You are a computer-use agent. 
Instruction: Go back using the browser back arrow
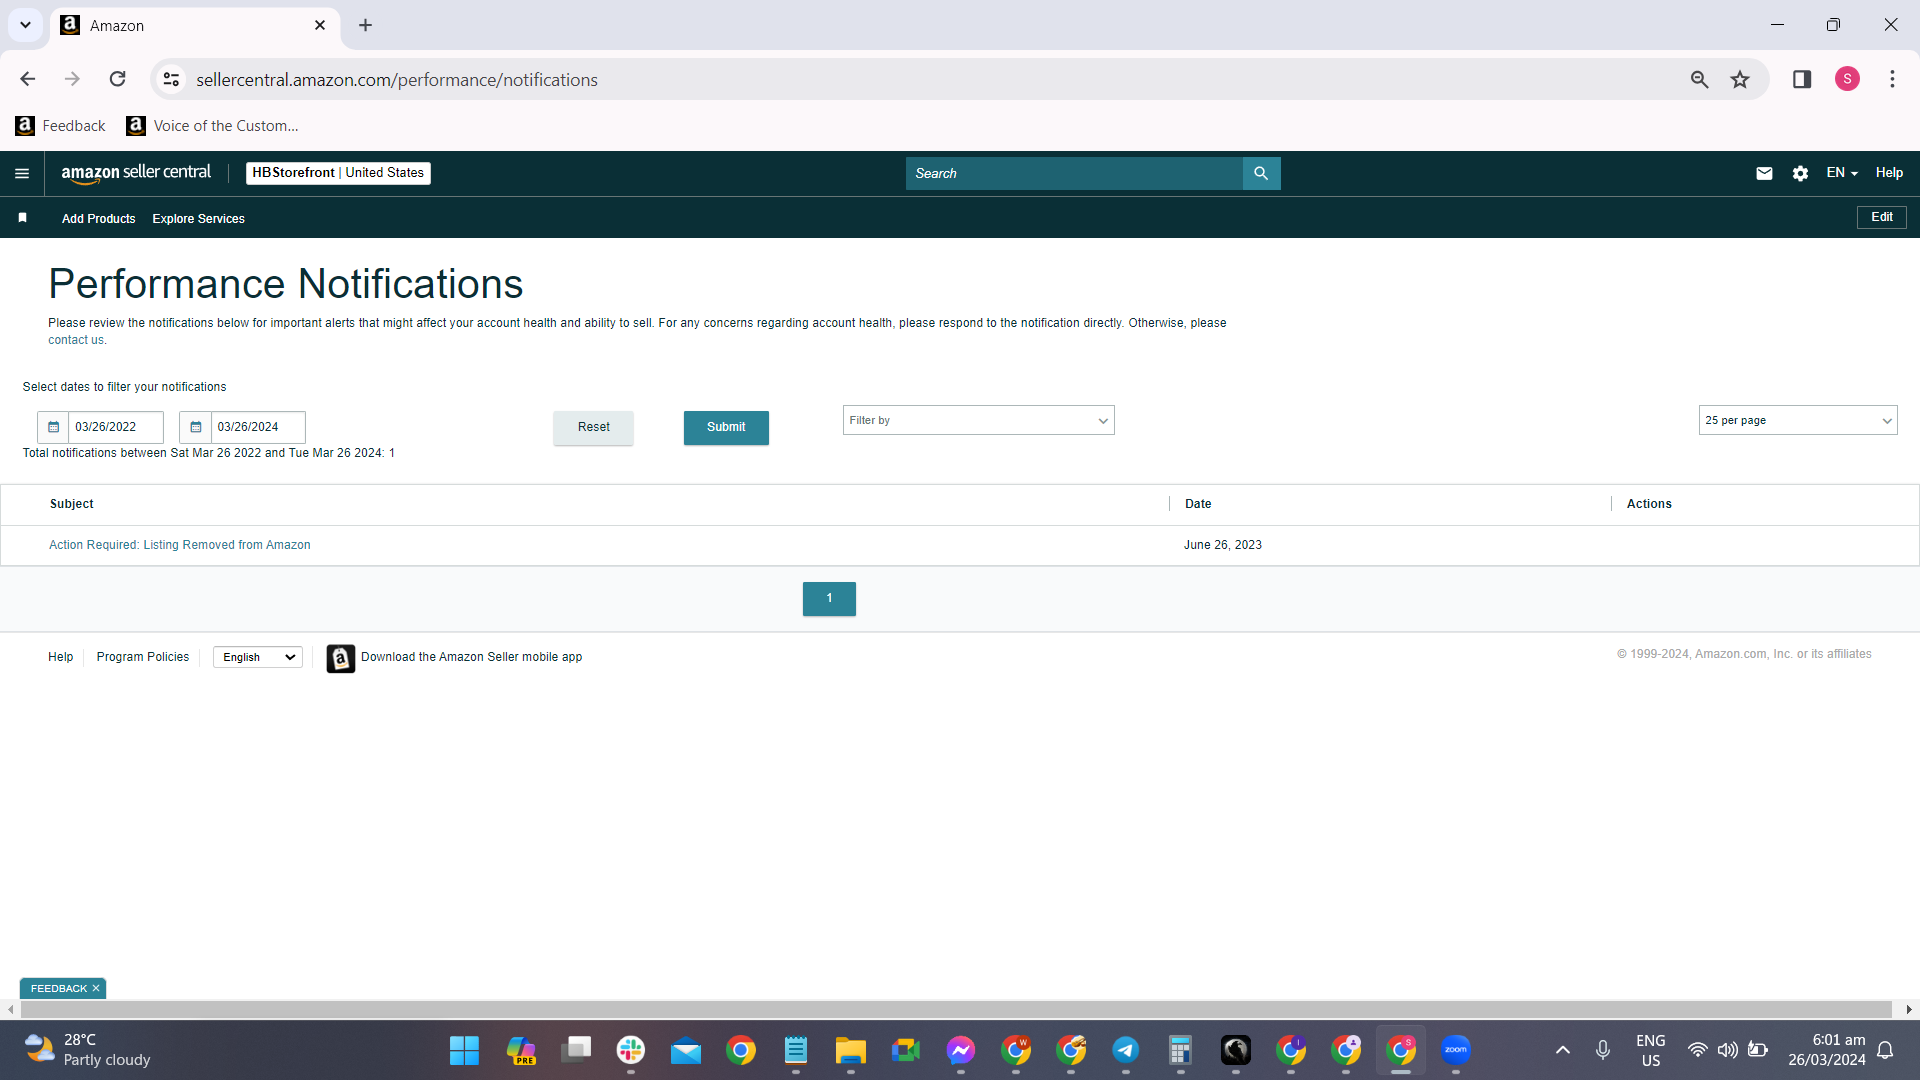coord(28,79)
